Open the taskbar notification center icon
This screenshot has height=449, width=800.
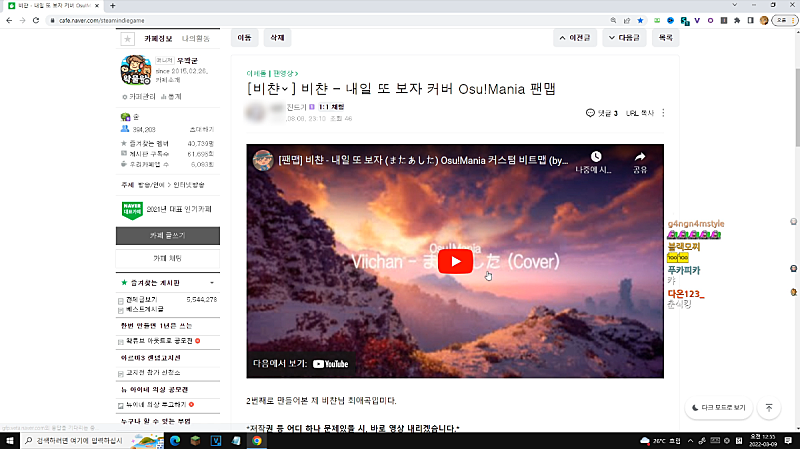coord(788,440)
